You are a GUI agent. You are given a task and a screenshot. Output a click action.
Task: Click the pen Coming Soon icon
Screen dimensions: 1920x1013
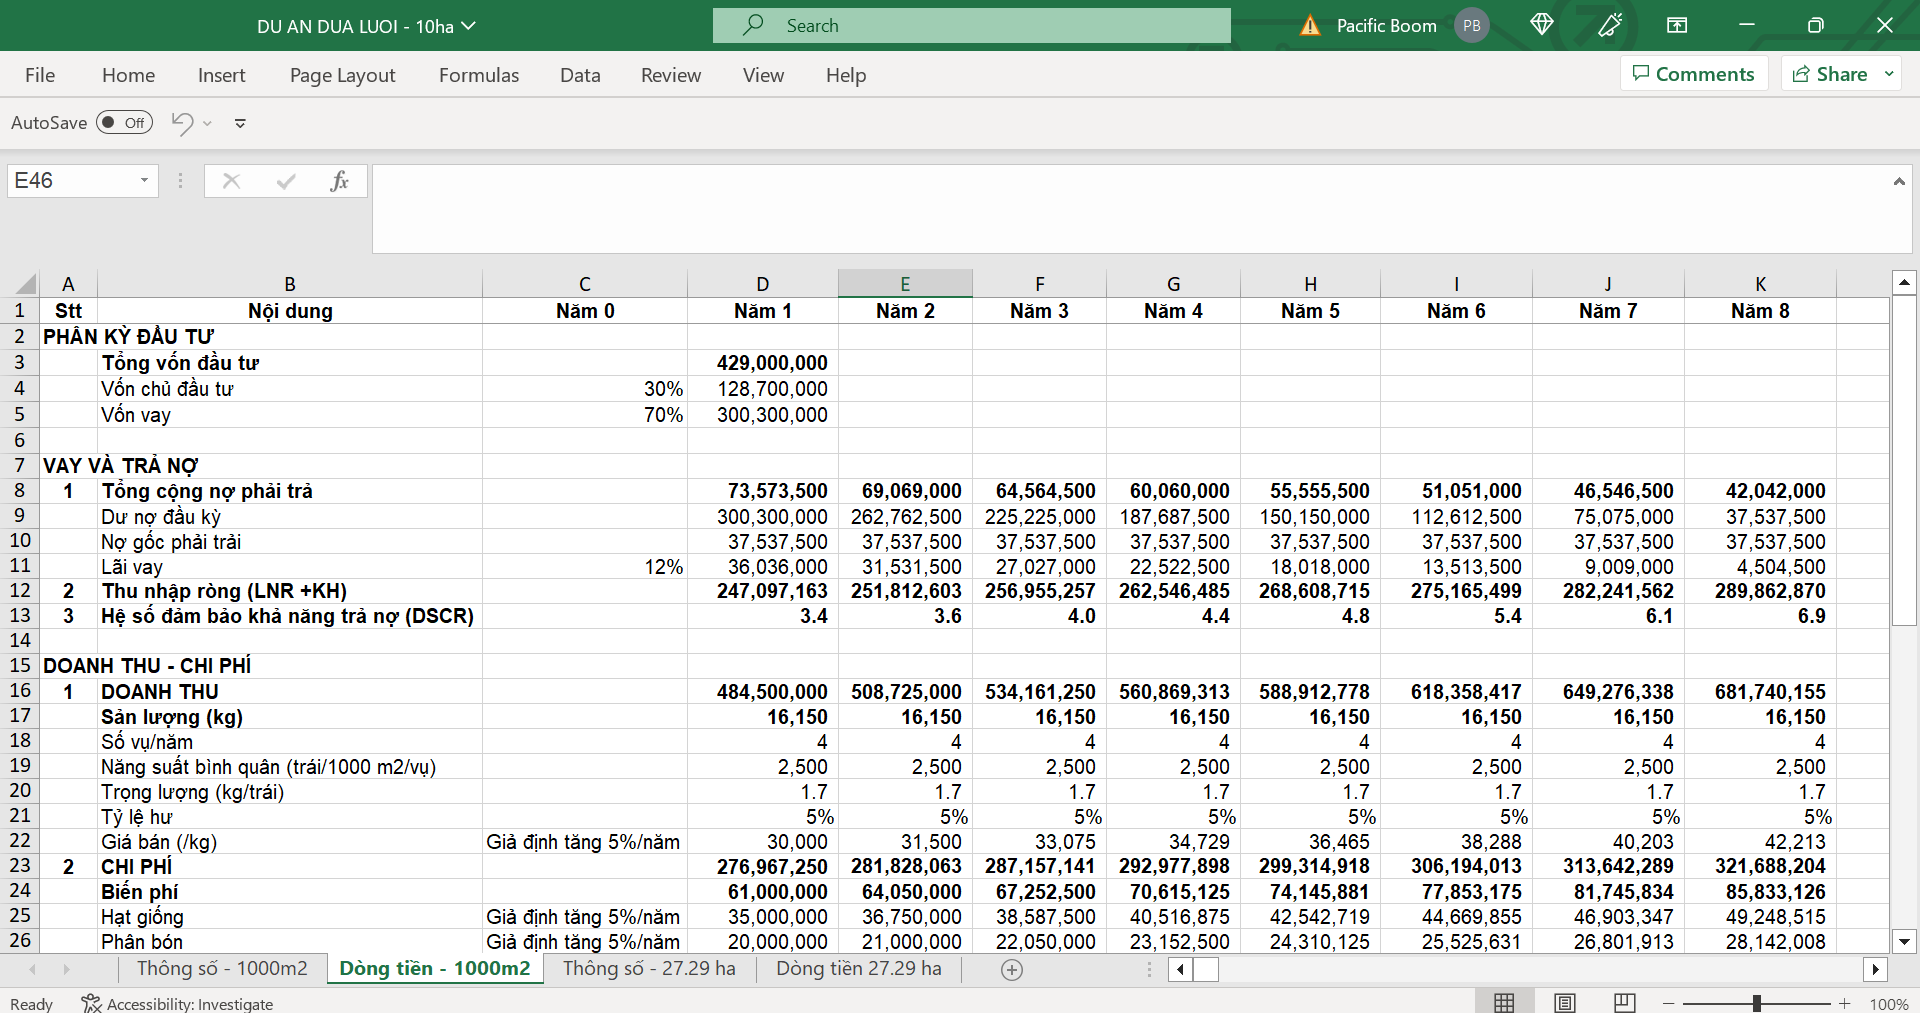(x=1610, y=25)
